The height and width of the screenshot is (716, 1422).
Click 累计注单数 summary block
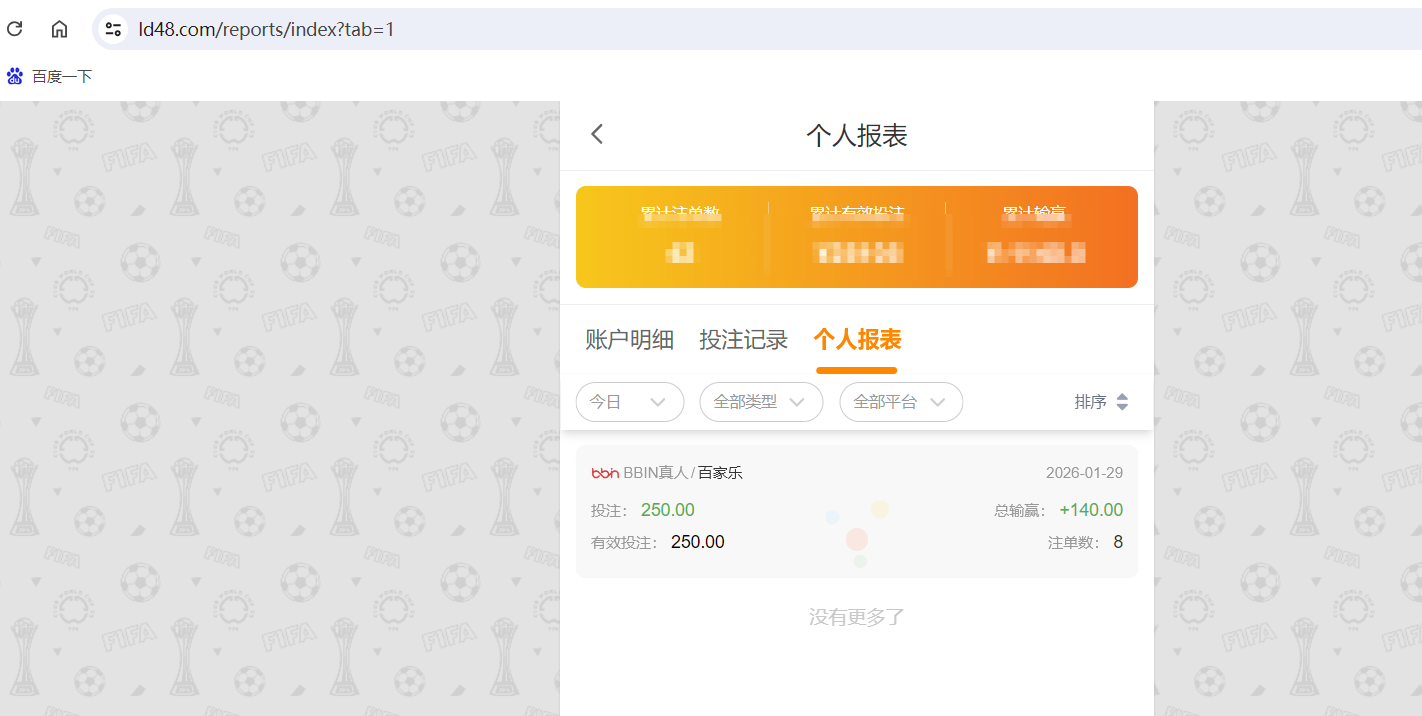pyautogui.click(x=680, y=235)
